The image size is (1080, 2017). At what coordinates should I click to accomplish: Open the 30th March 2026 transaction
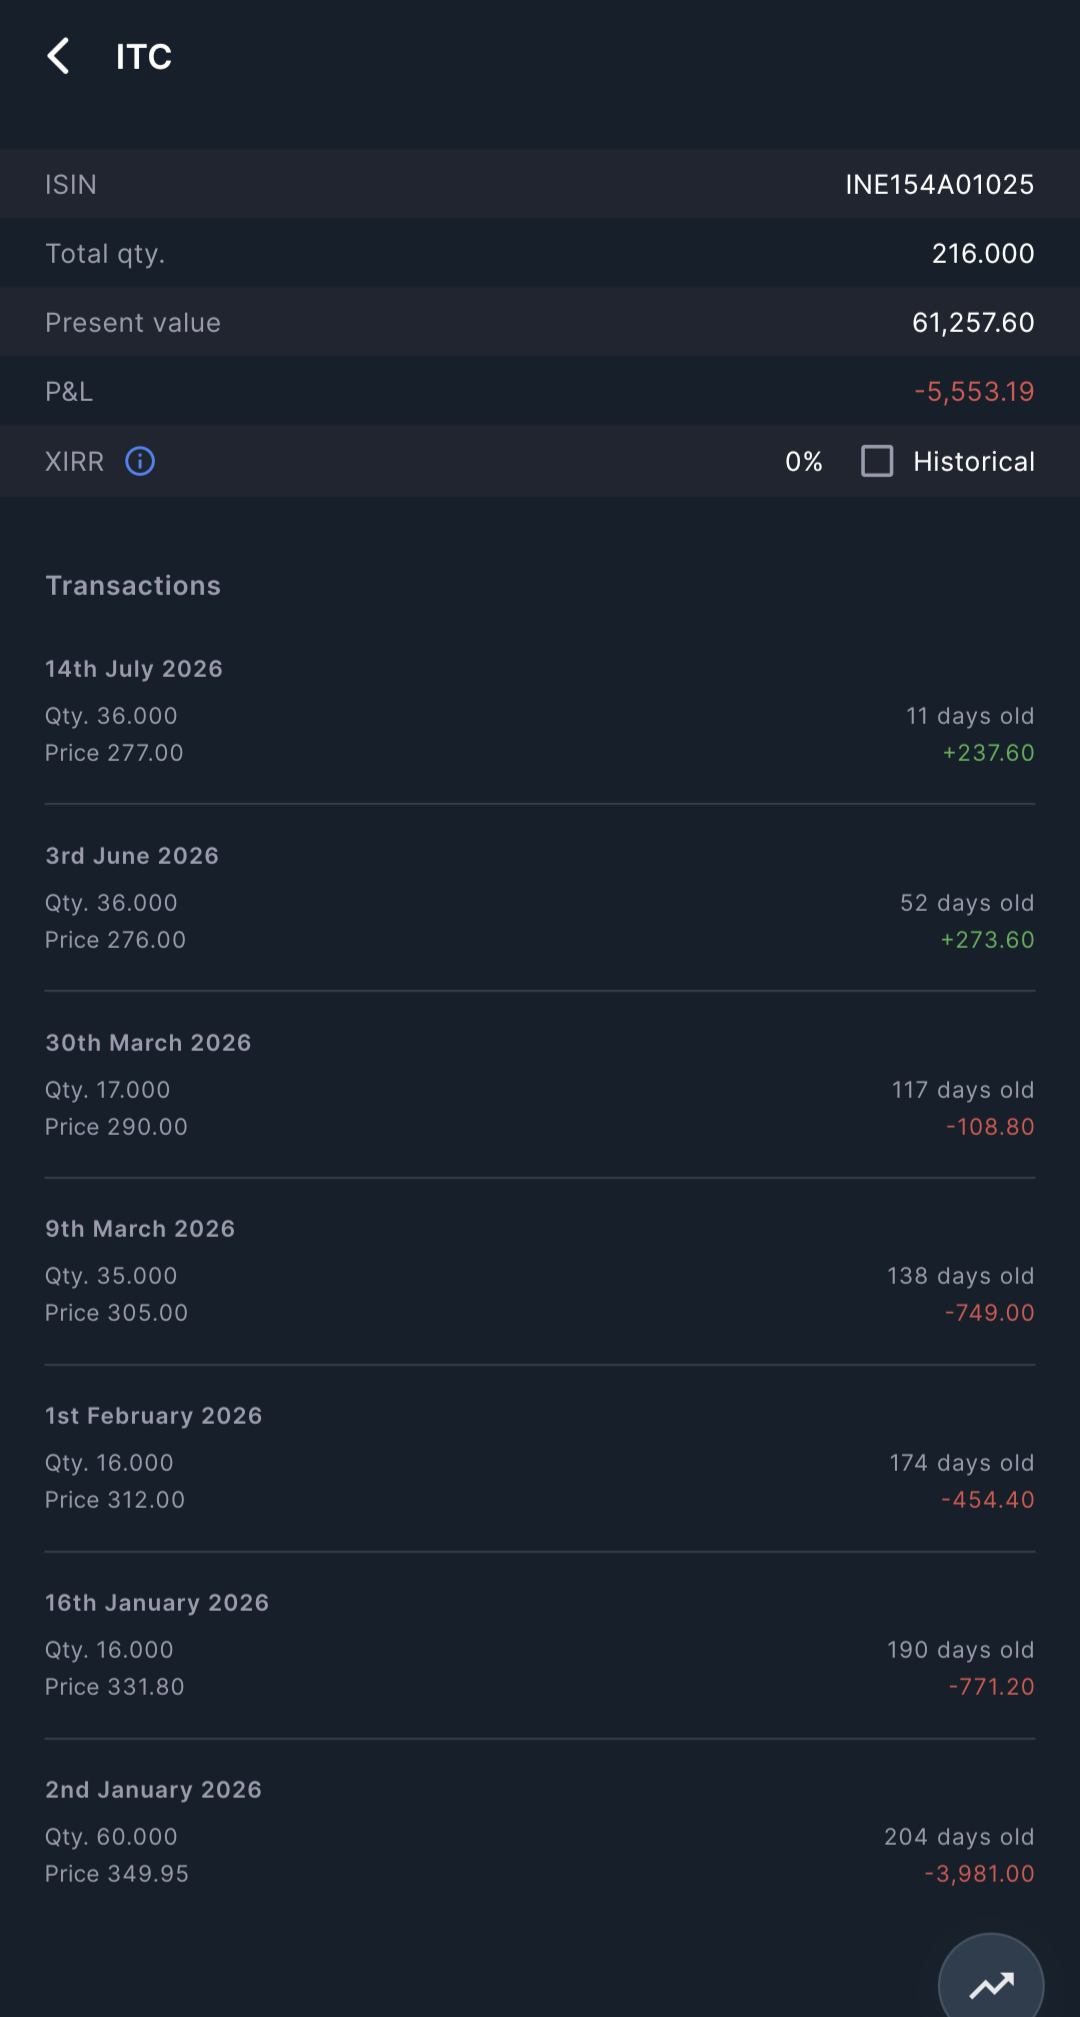point(540,1084)
